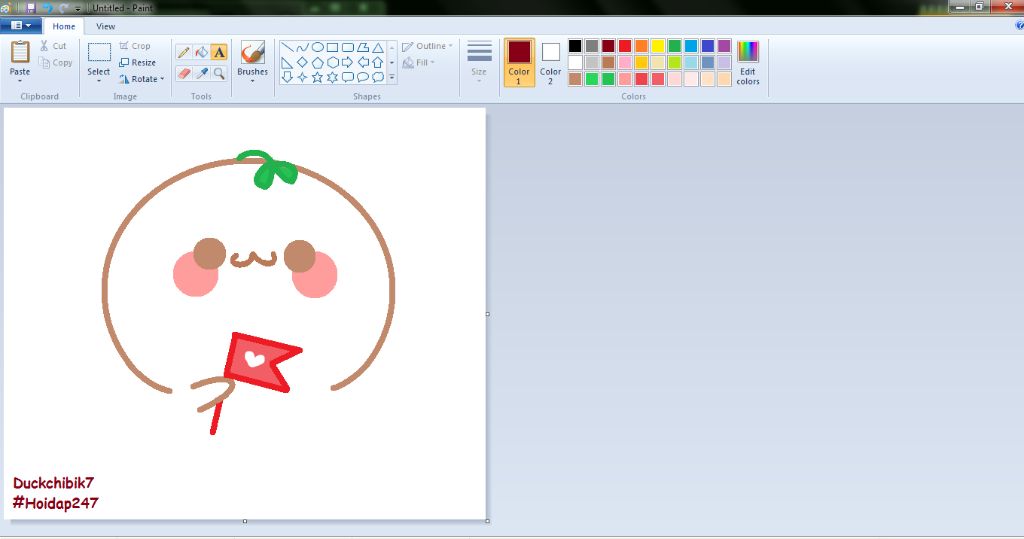Choose the Polygon shape
This screenshot has width=1024, height=539.
362,48
